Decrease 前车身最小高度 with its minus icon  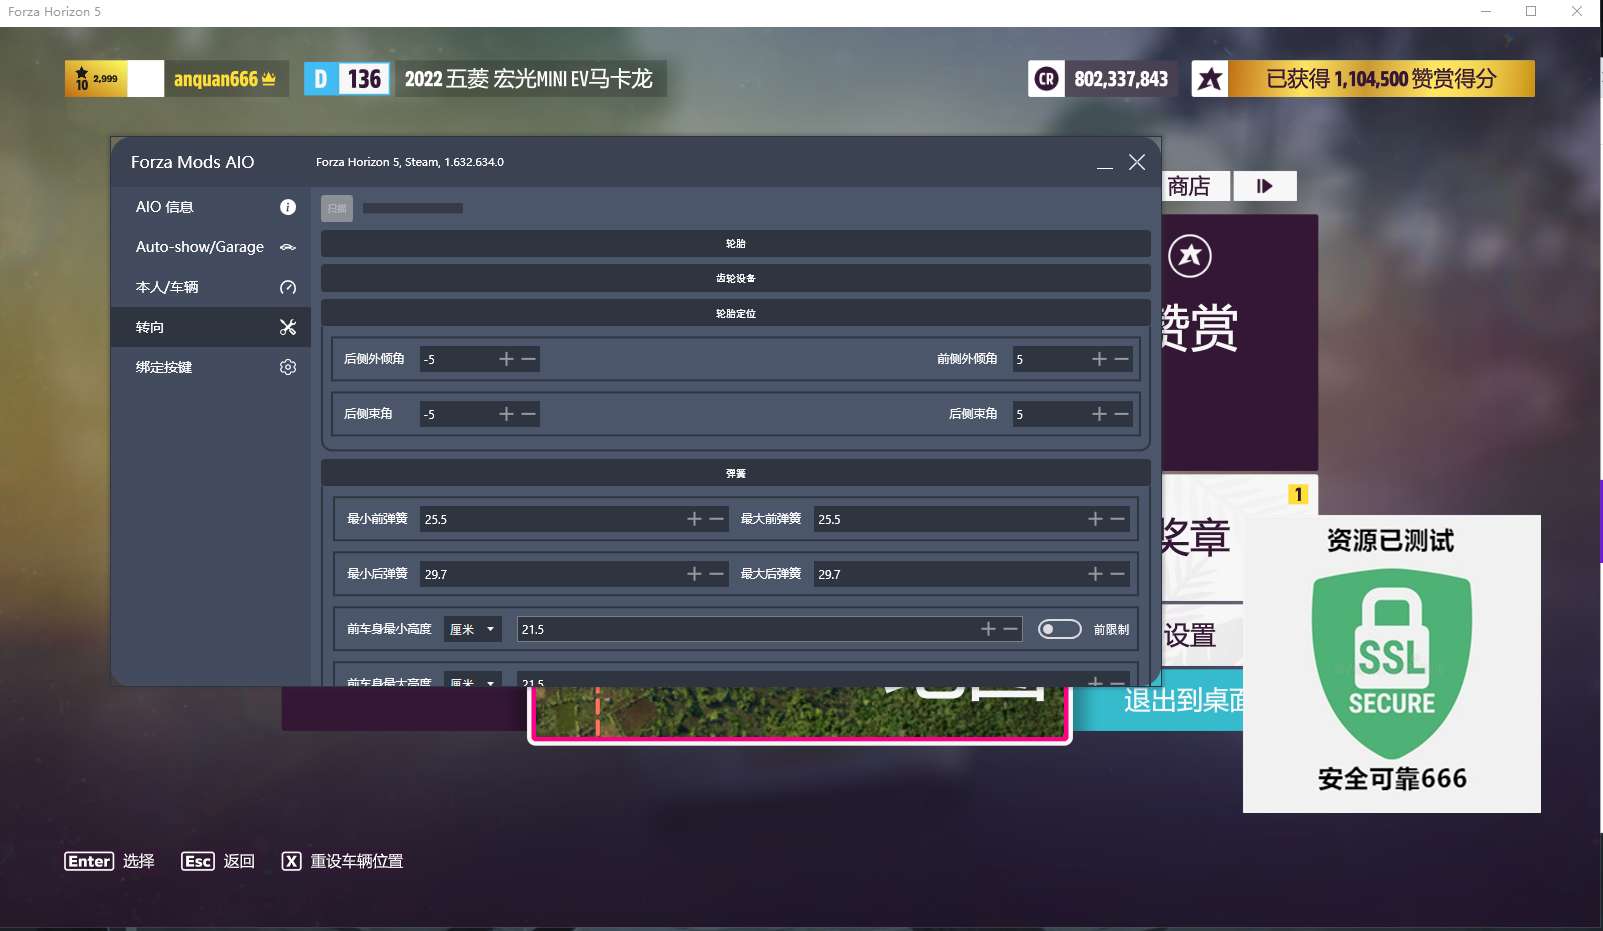pyautogui.click(x=1011, y=629)
